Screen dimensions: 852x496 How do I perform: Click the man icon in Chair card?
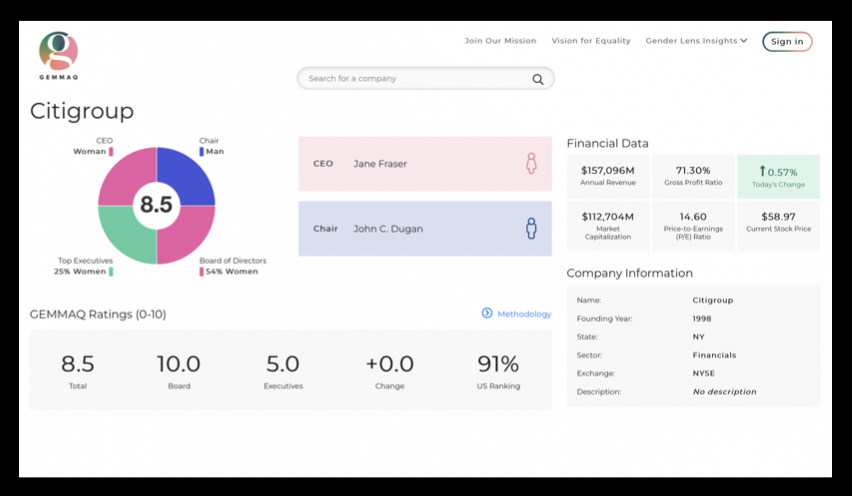tap(531, 229)
